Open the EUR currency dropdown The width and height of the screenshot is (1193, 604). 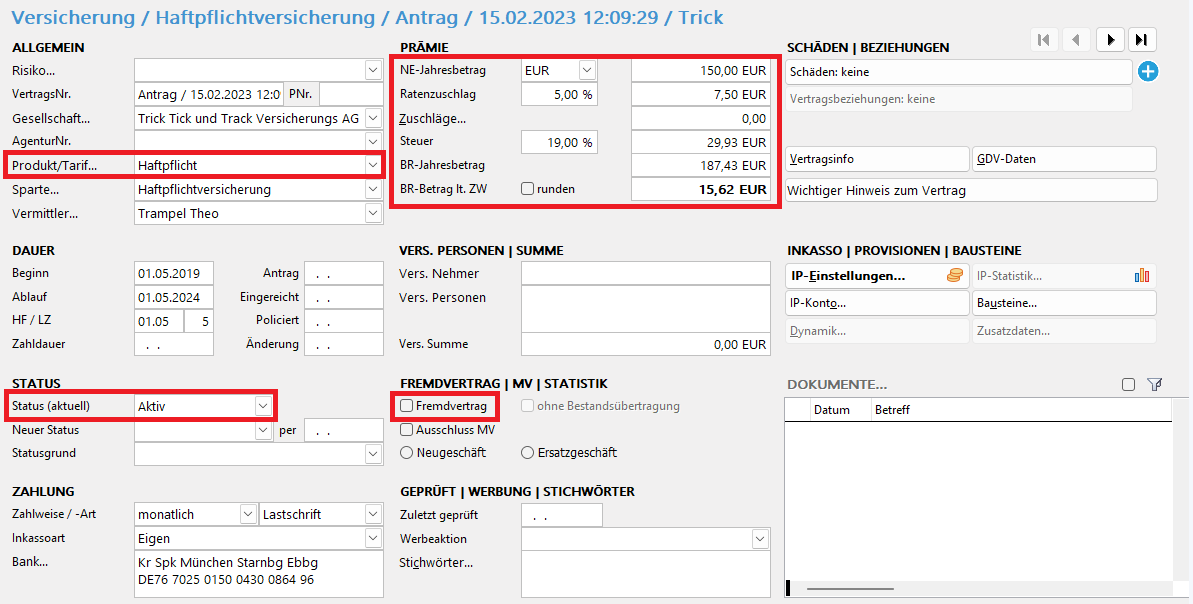coord(586,71)
